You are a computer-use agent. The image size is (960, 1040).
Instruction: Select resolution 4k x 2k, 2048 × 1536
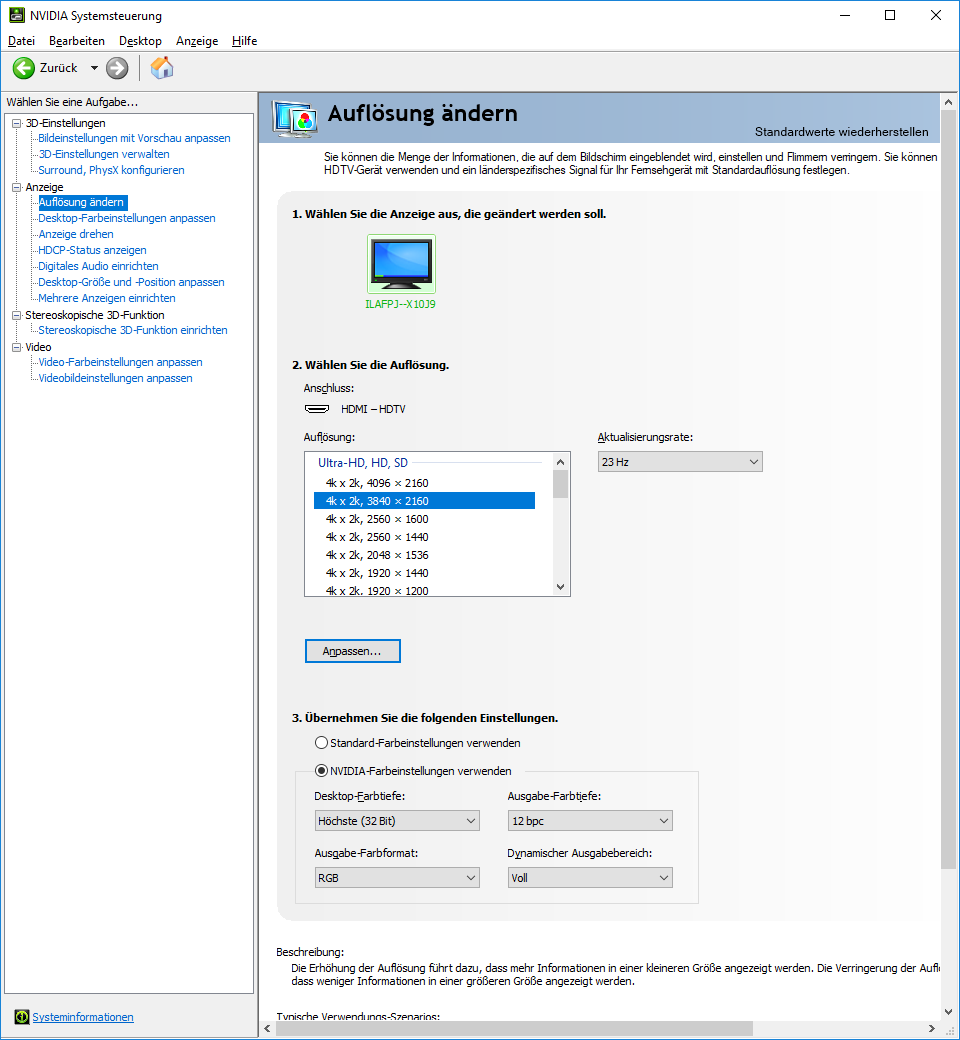coord(424,554)
